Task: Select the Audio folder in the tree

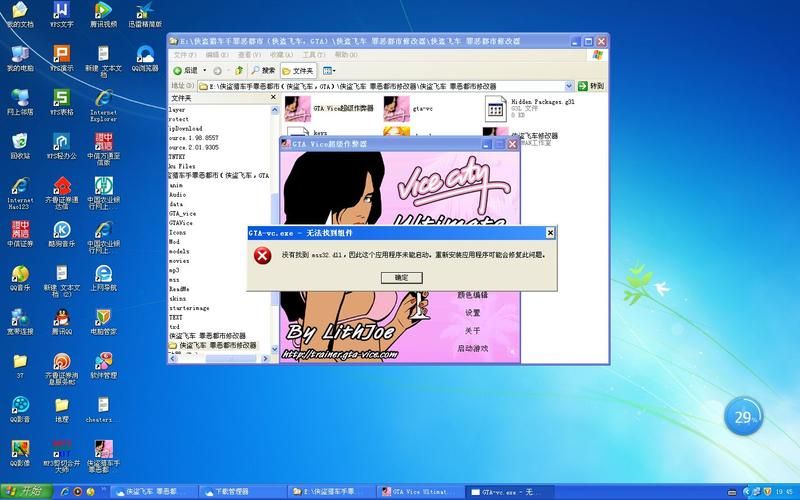Action: click(x=178, y=194)
